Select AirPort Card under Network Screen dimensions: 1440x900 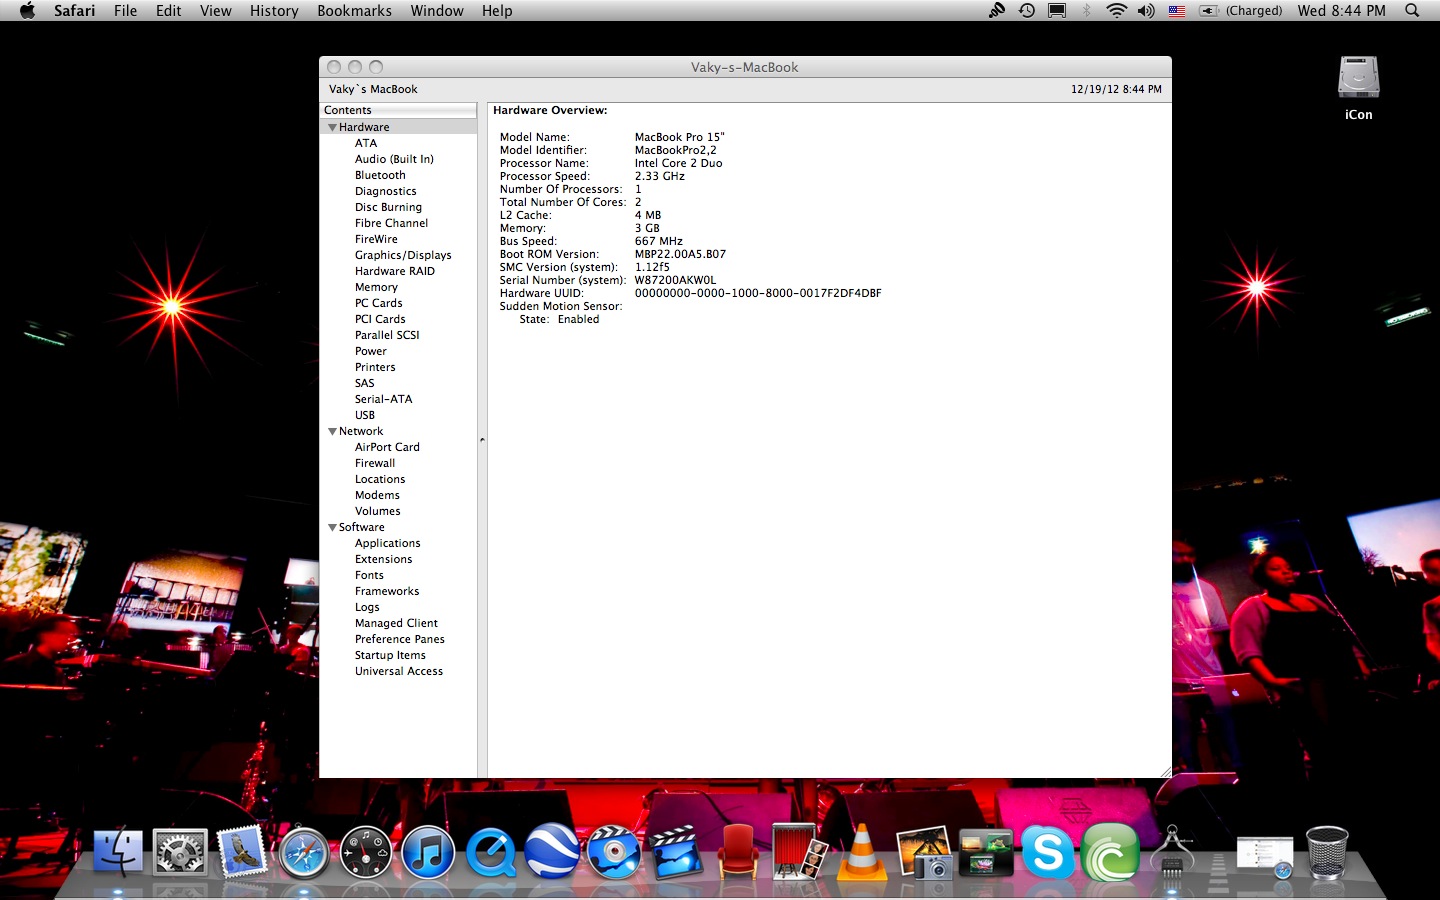387,447
